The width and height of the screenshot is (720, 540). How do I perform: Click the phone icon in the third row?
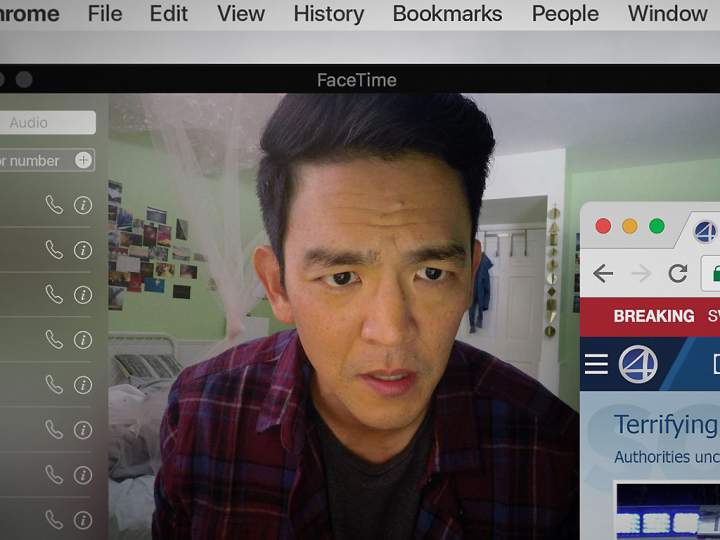(x=54, y=295)
